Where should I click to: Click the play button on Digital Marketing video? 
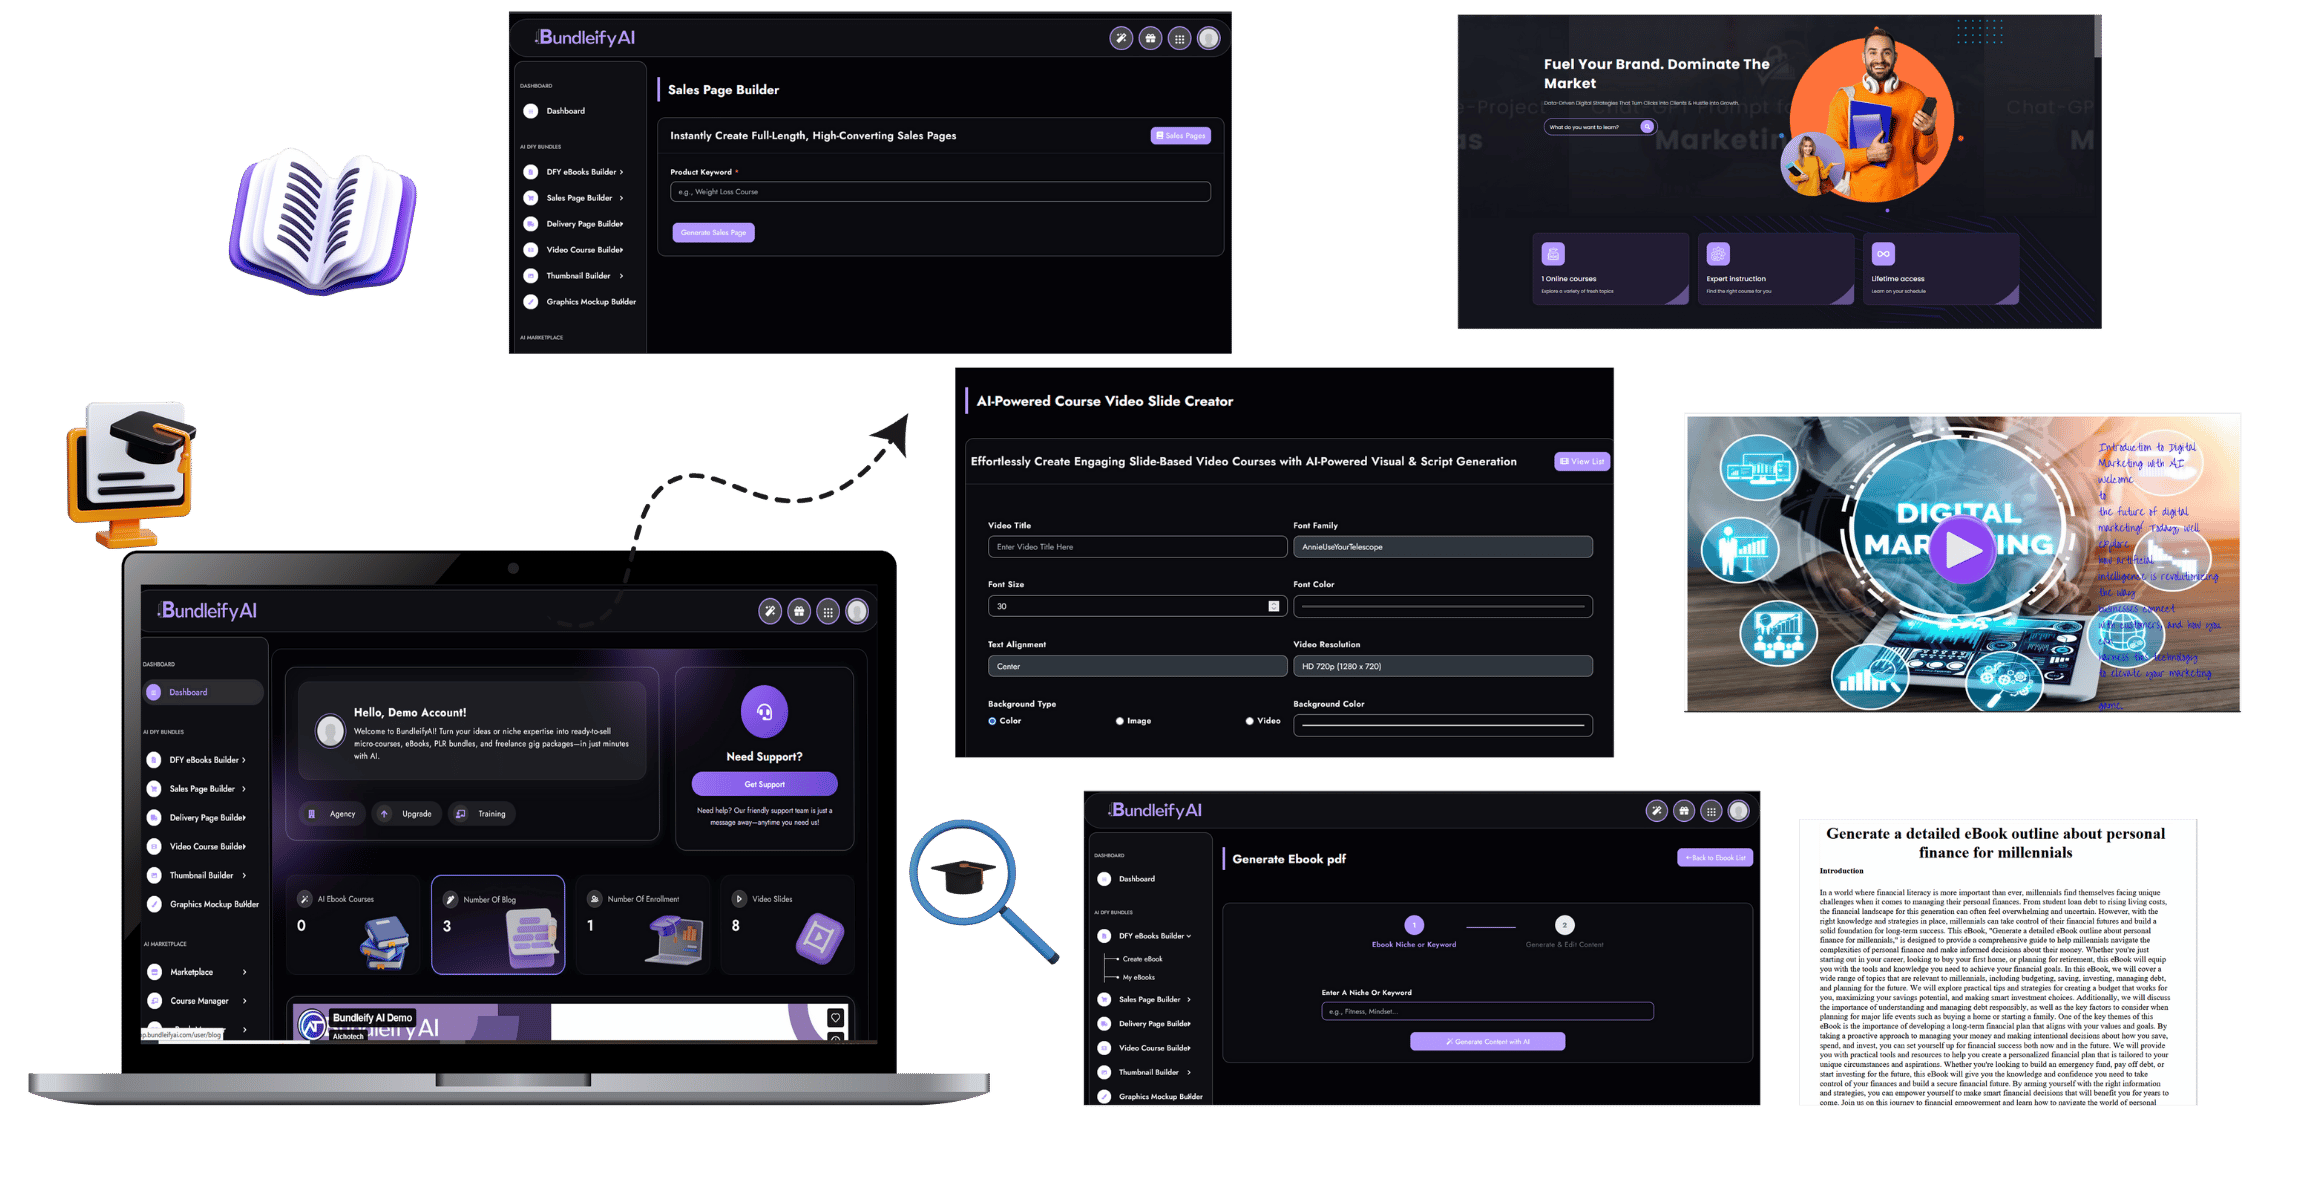(x=1962, y=549)
